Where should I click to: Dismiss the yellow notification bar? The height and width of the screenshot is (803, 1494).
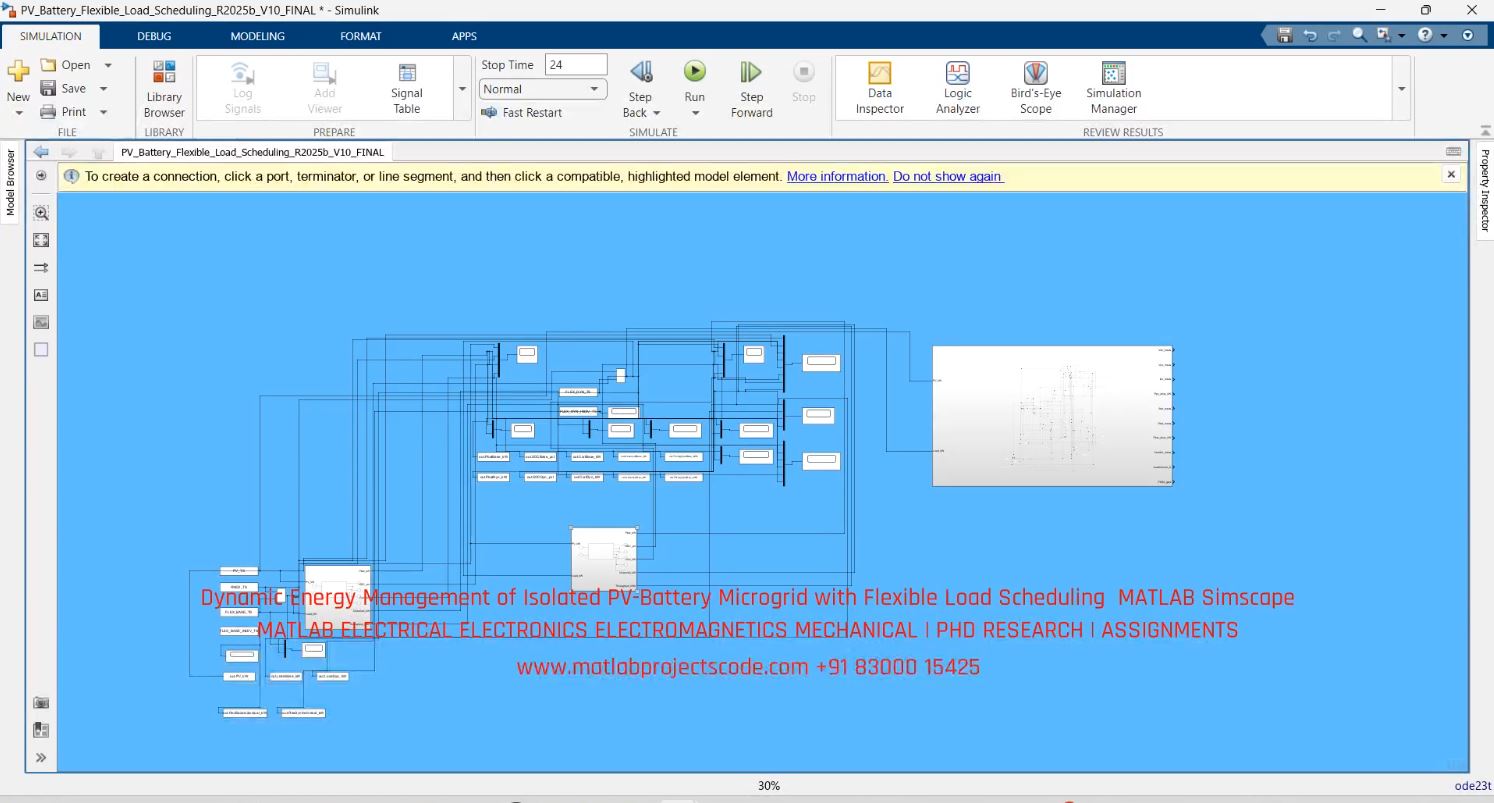click(1451, 174)
